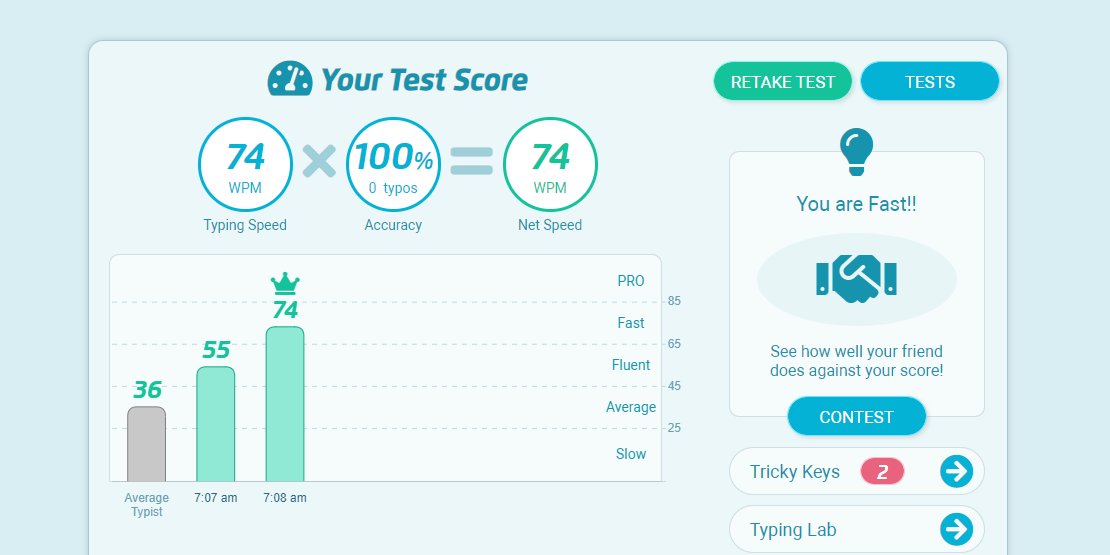Image resolution: width=1110 pixels, height=555 pixels.
Task: Open the TESTS page button
Action: 929,82
